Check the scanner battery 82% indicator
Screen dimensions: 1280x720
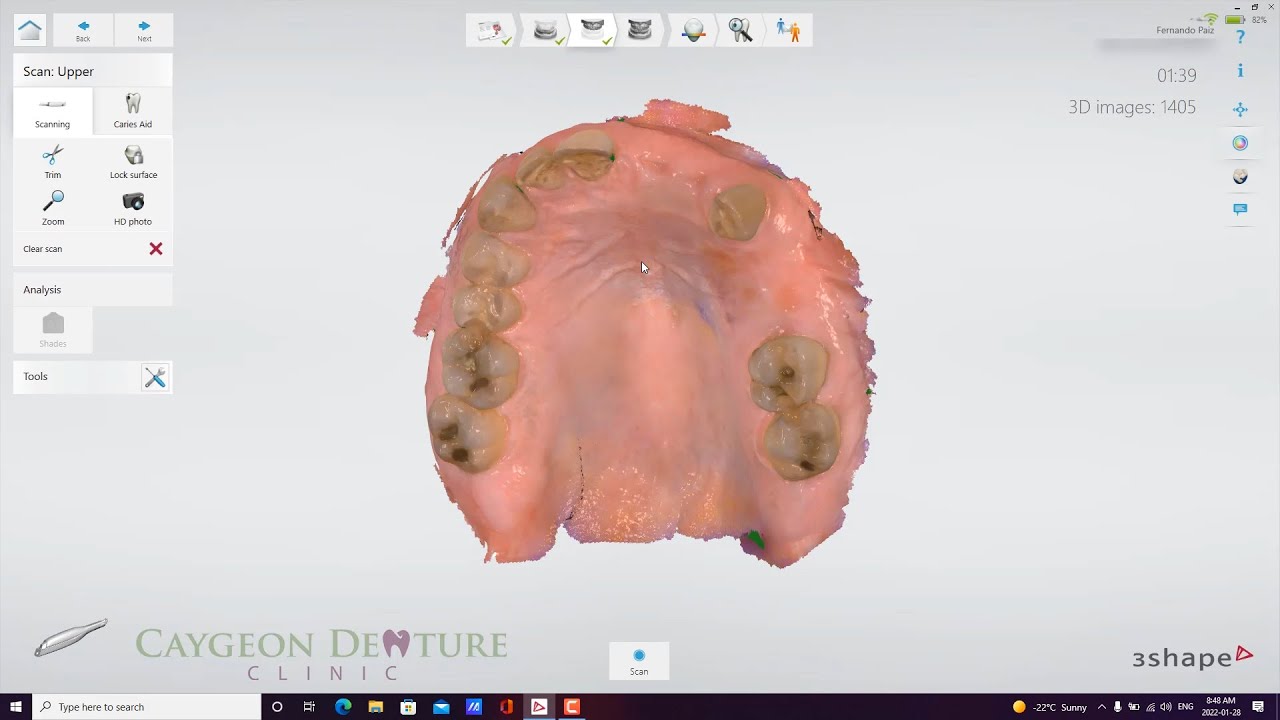[1245, 20]
